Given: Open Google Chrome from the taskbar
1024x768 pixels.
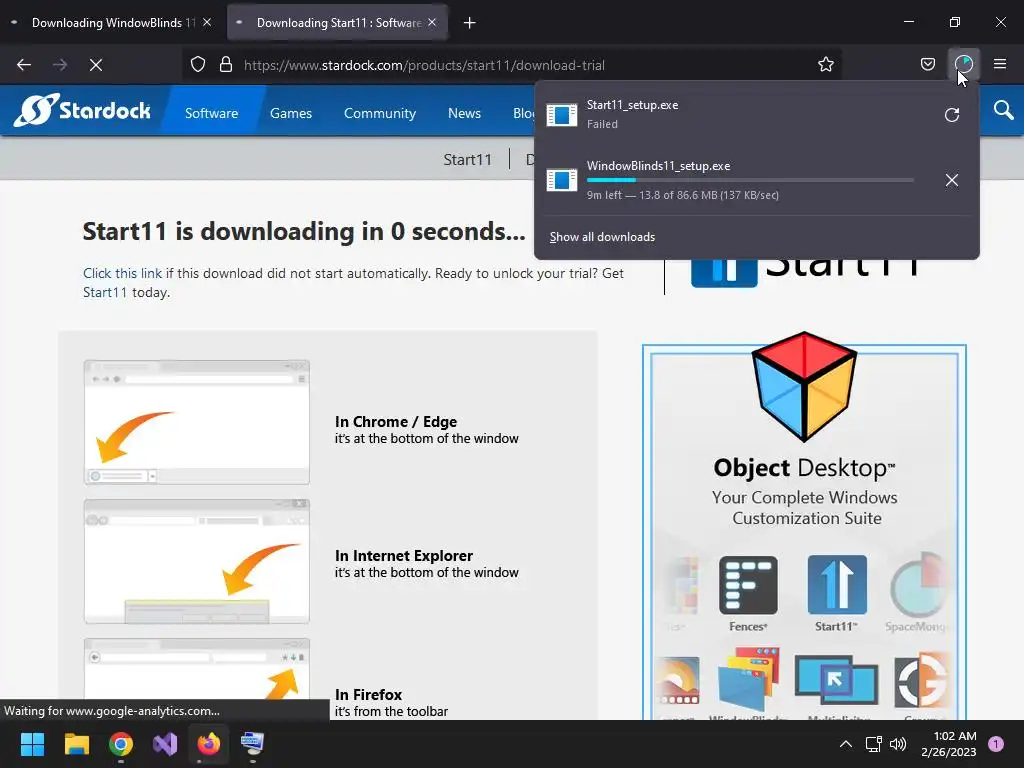Looking at the screenshot, I should click(121, 744).
